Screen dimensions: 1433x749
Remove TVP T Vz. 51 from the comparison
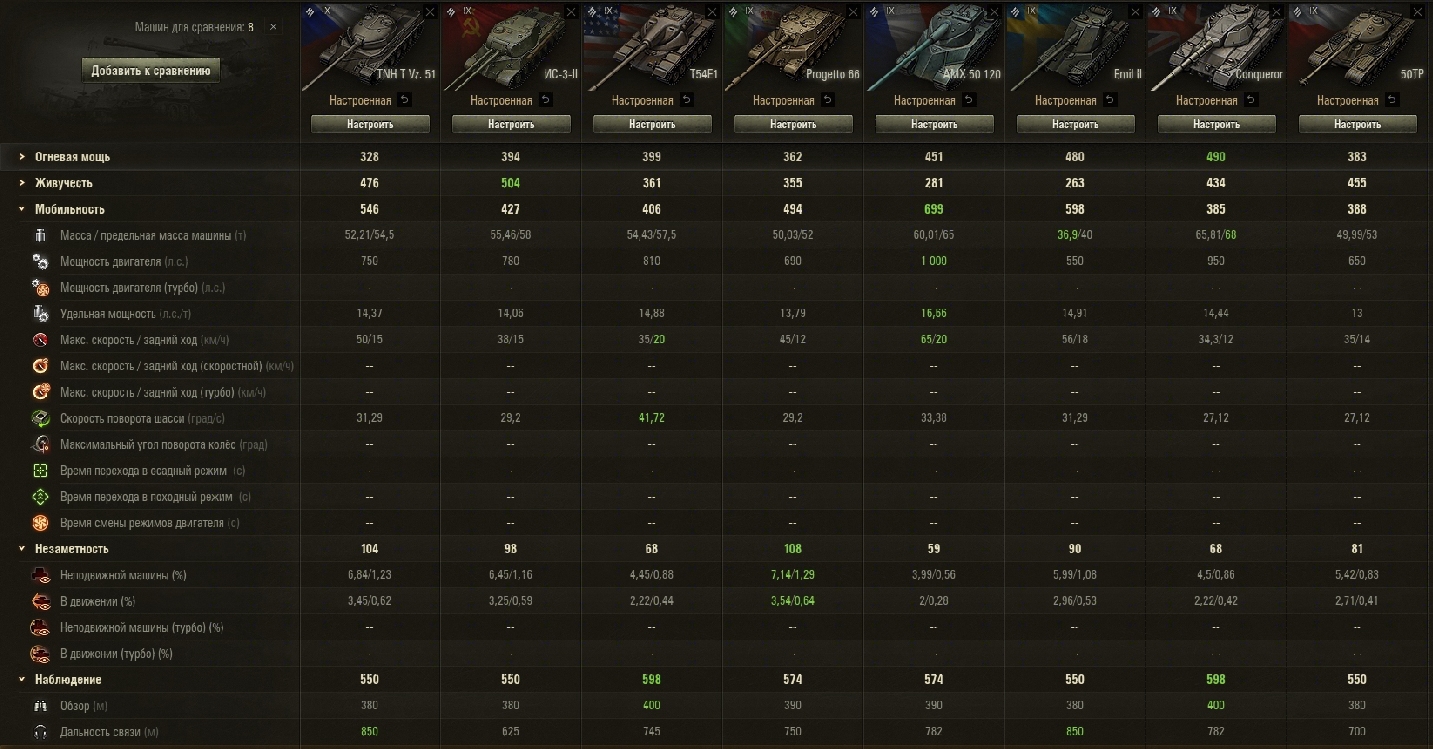[x=430, y=11]
